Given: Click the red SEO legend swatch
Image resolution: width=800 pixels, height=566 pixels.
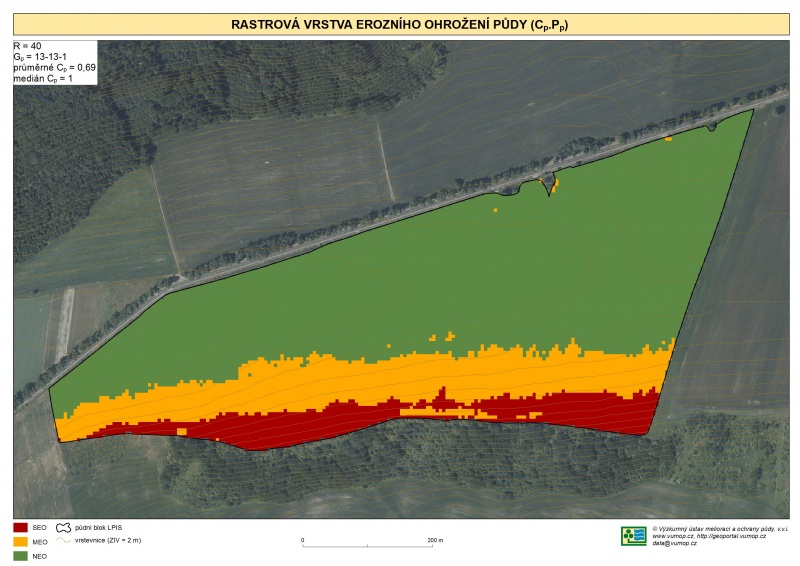Looking at the screenshot, I should tap(20, 527).
